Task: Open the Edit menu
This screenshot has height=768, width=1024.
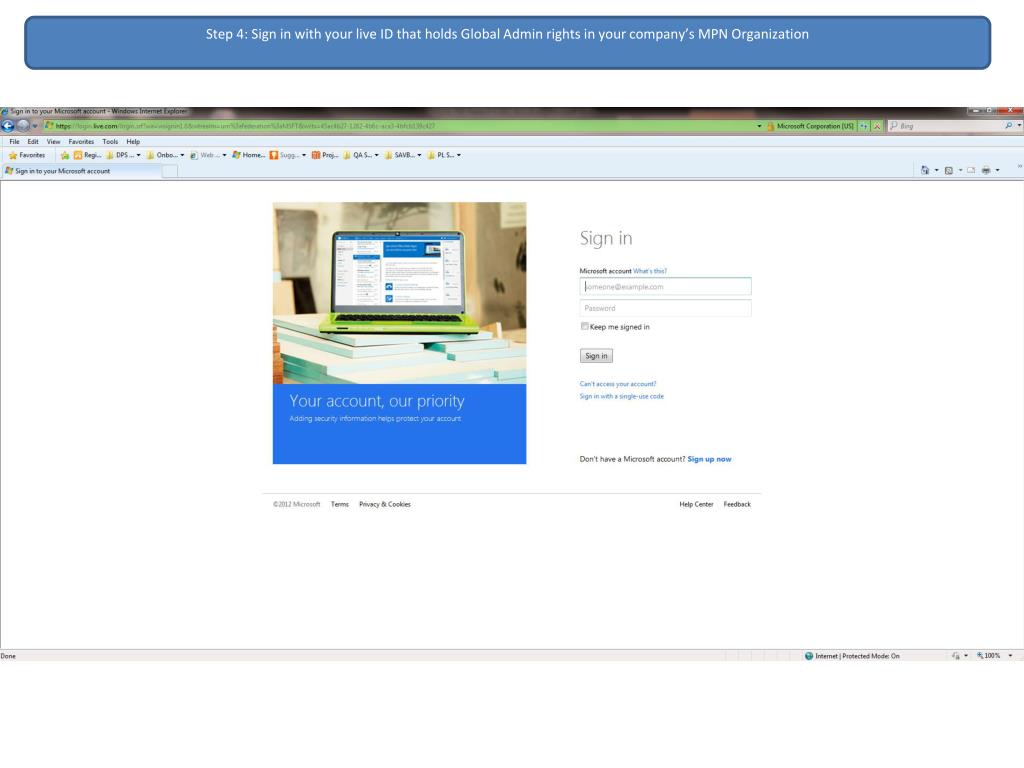Action: click(33, 141)
